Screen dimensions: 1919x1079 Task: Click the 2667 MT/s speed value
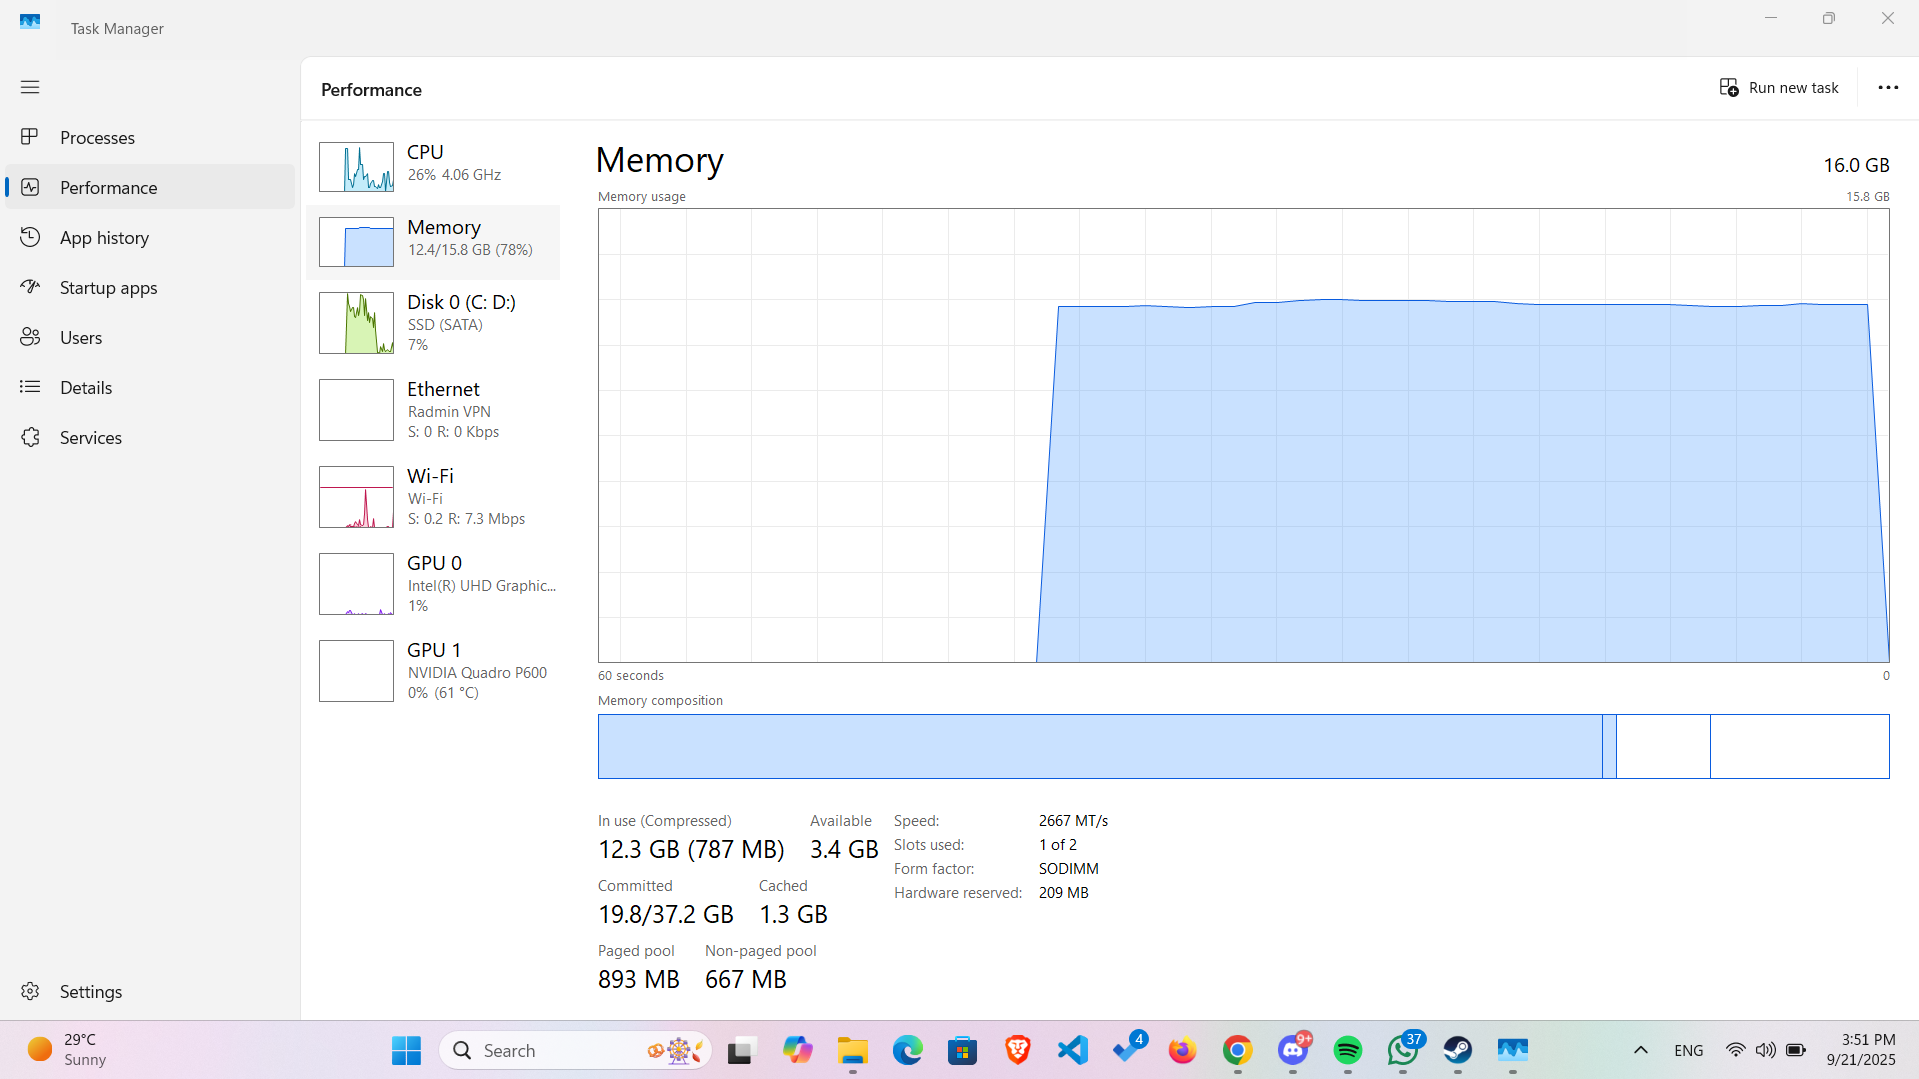1073,820
